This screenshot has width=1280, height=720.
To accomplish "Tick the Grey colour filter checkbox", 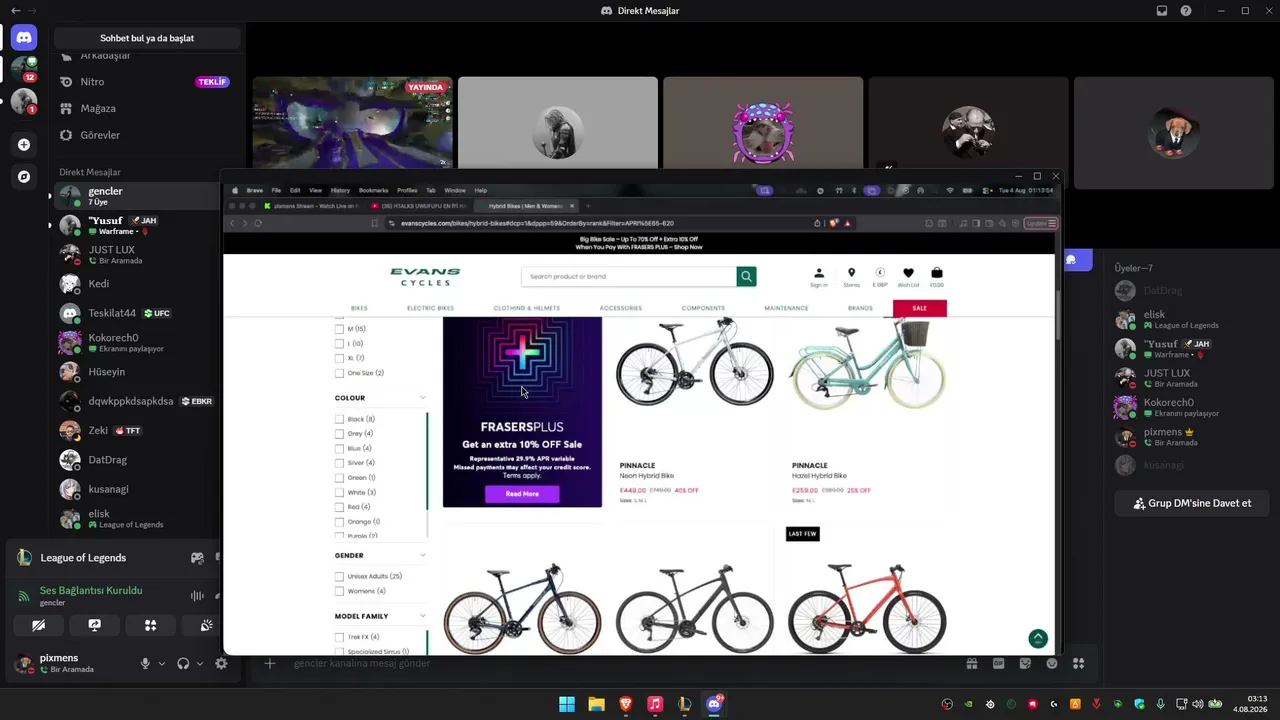I will point(339,434).
